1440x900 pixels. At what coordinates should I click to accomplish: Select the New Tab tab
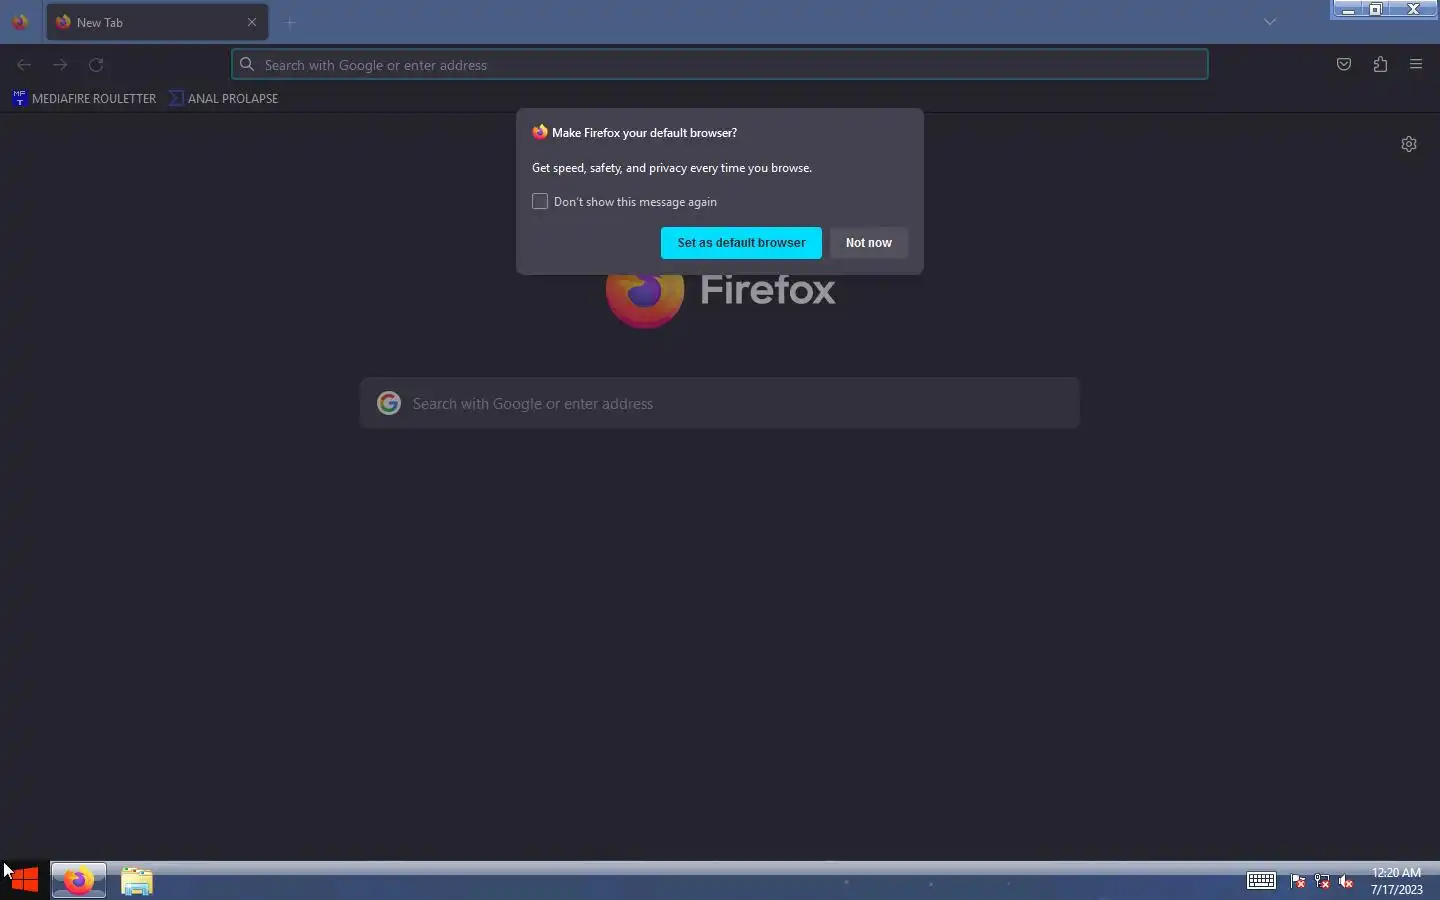[x=157, y=22]
